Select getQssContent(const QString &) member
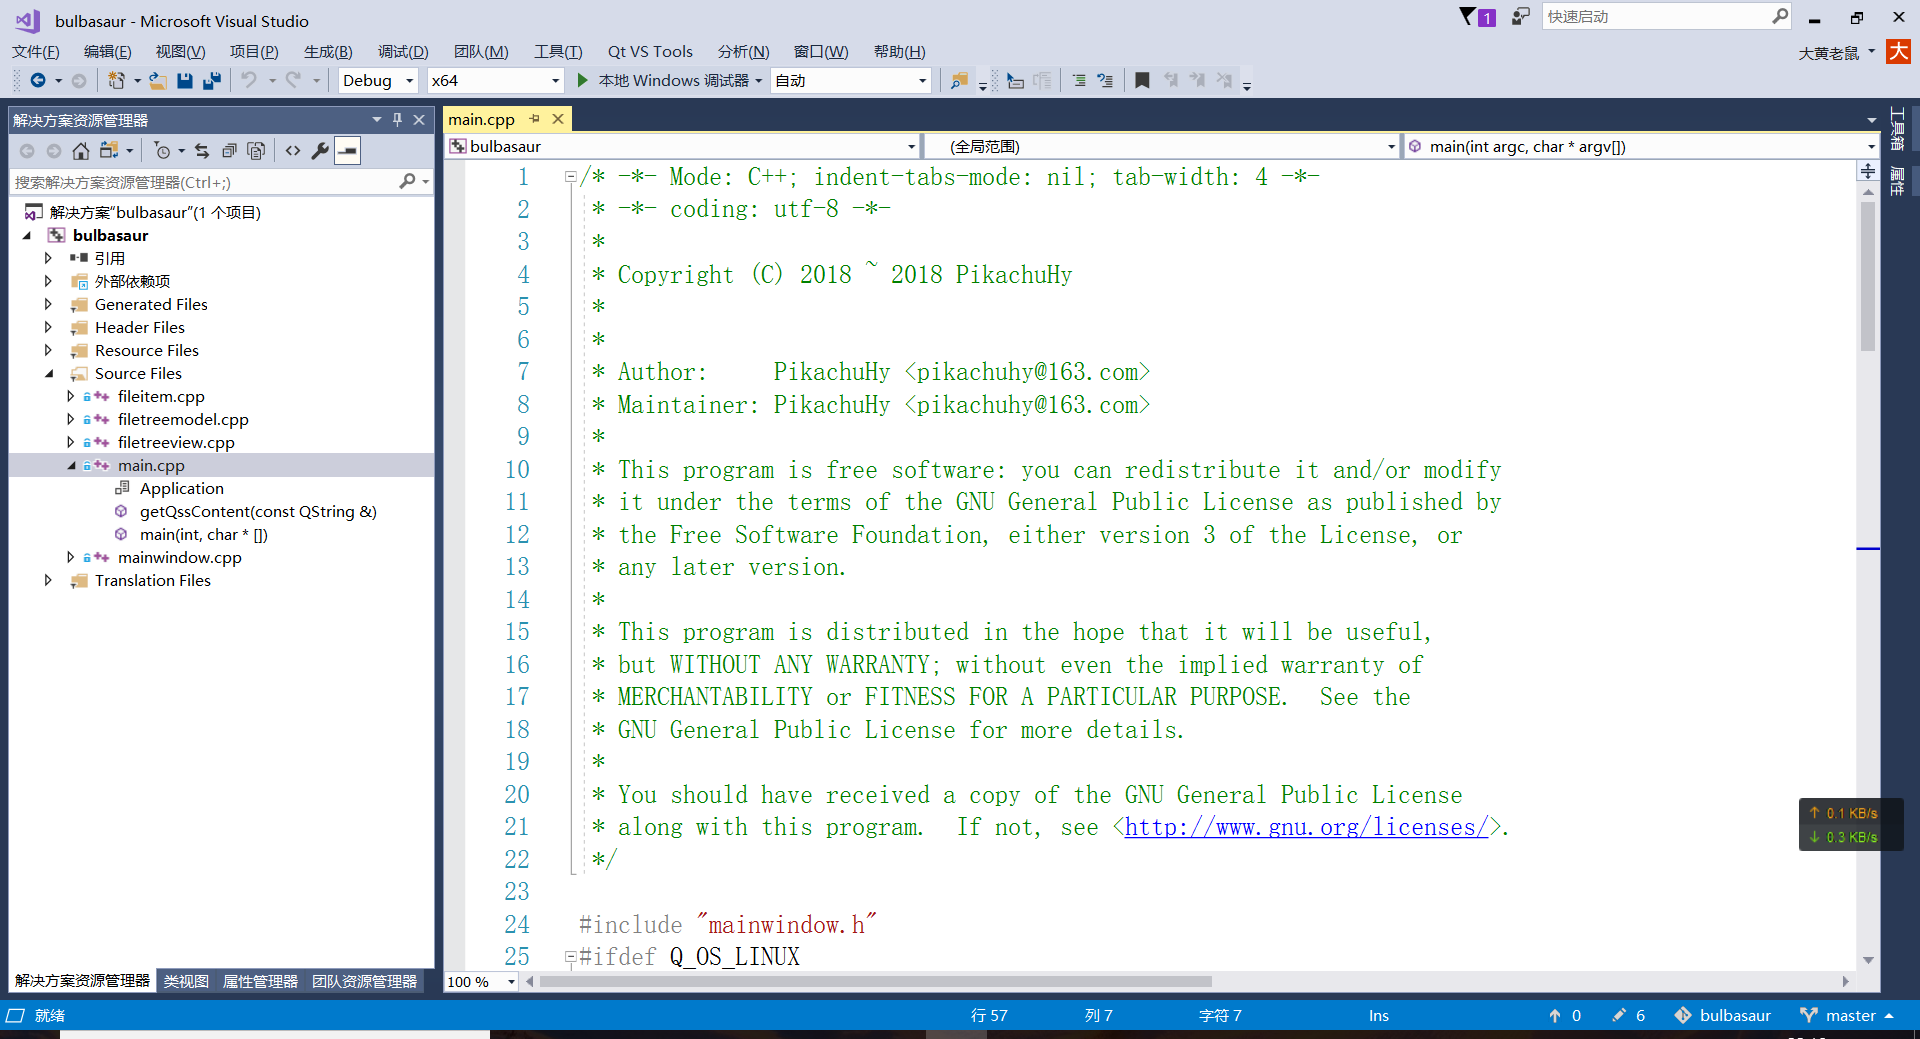Image resolution: width=1920 pixels, height=1039 pixels. tap(258, 511)
